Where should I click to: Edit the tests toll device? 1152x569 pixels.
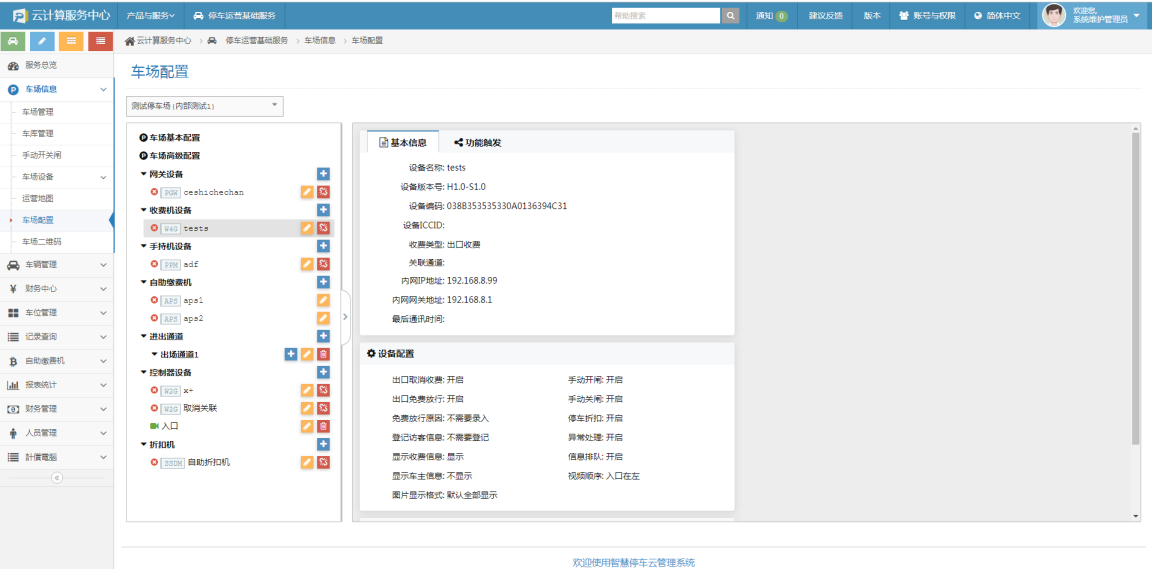[x=307, y=228]
